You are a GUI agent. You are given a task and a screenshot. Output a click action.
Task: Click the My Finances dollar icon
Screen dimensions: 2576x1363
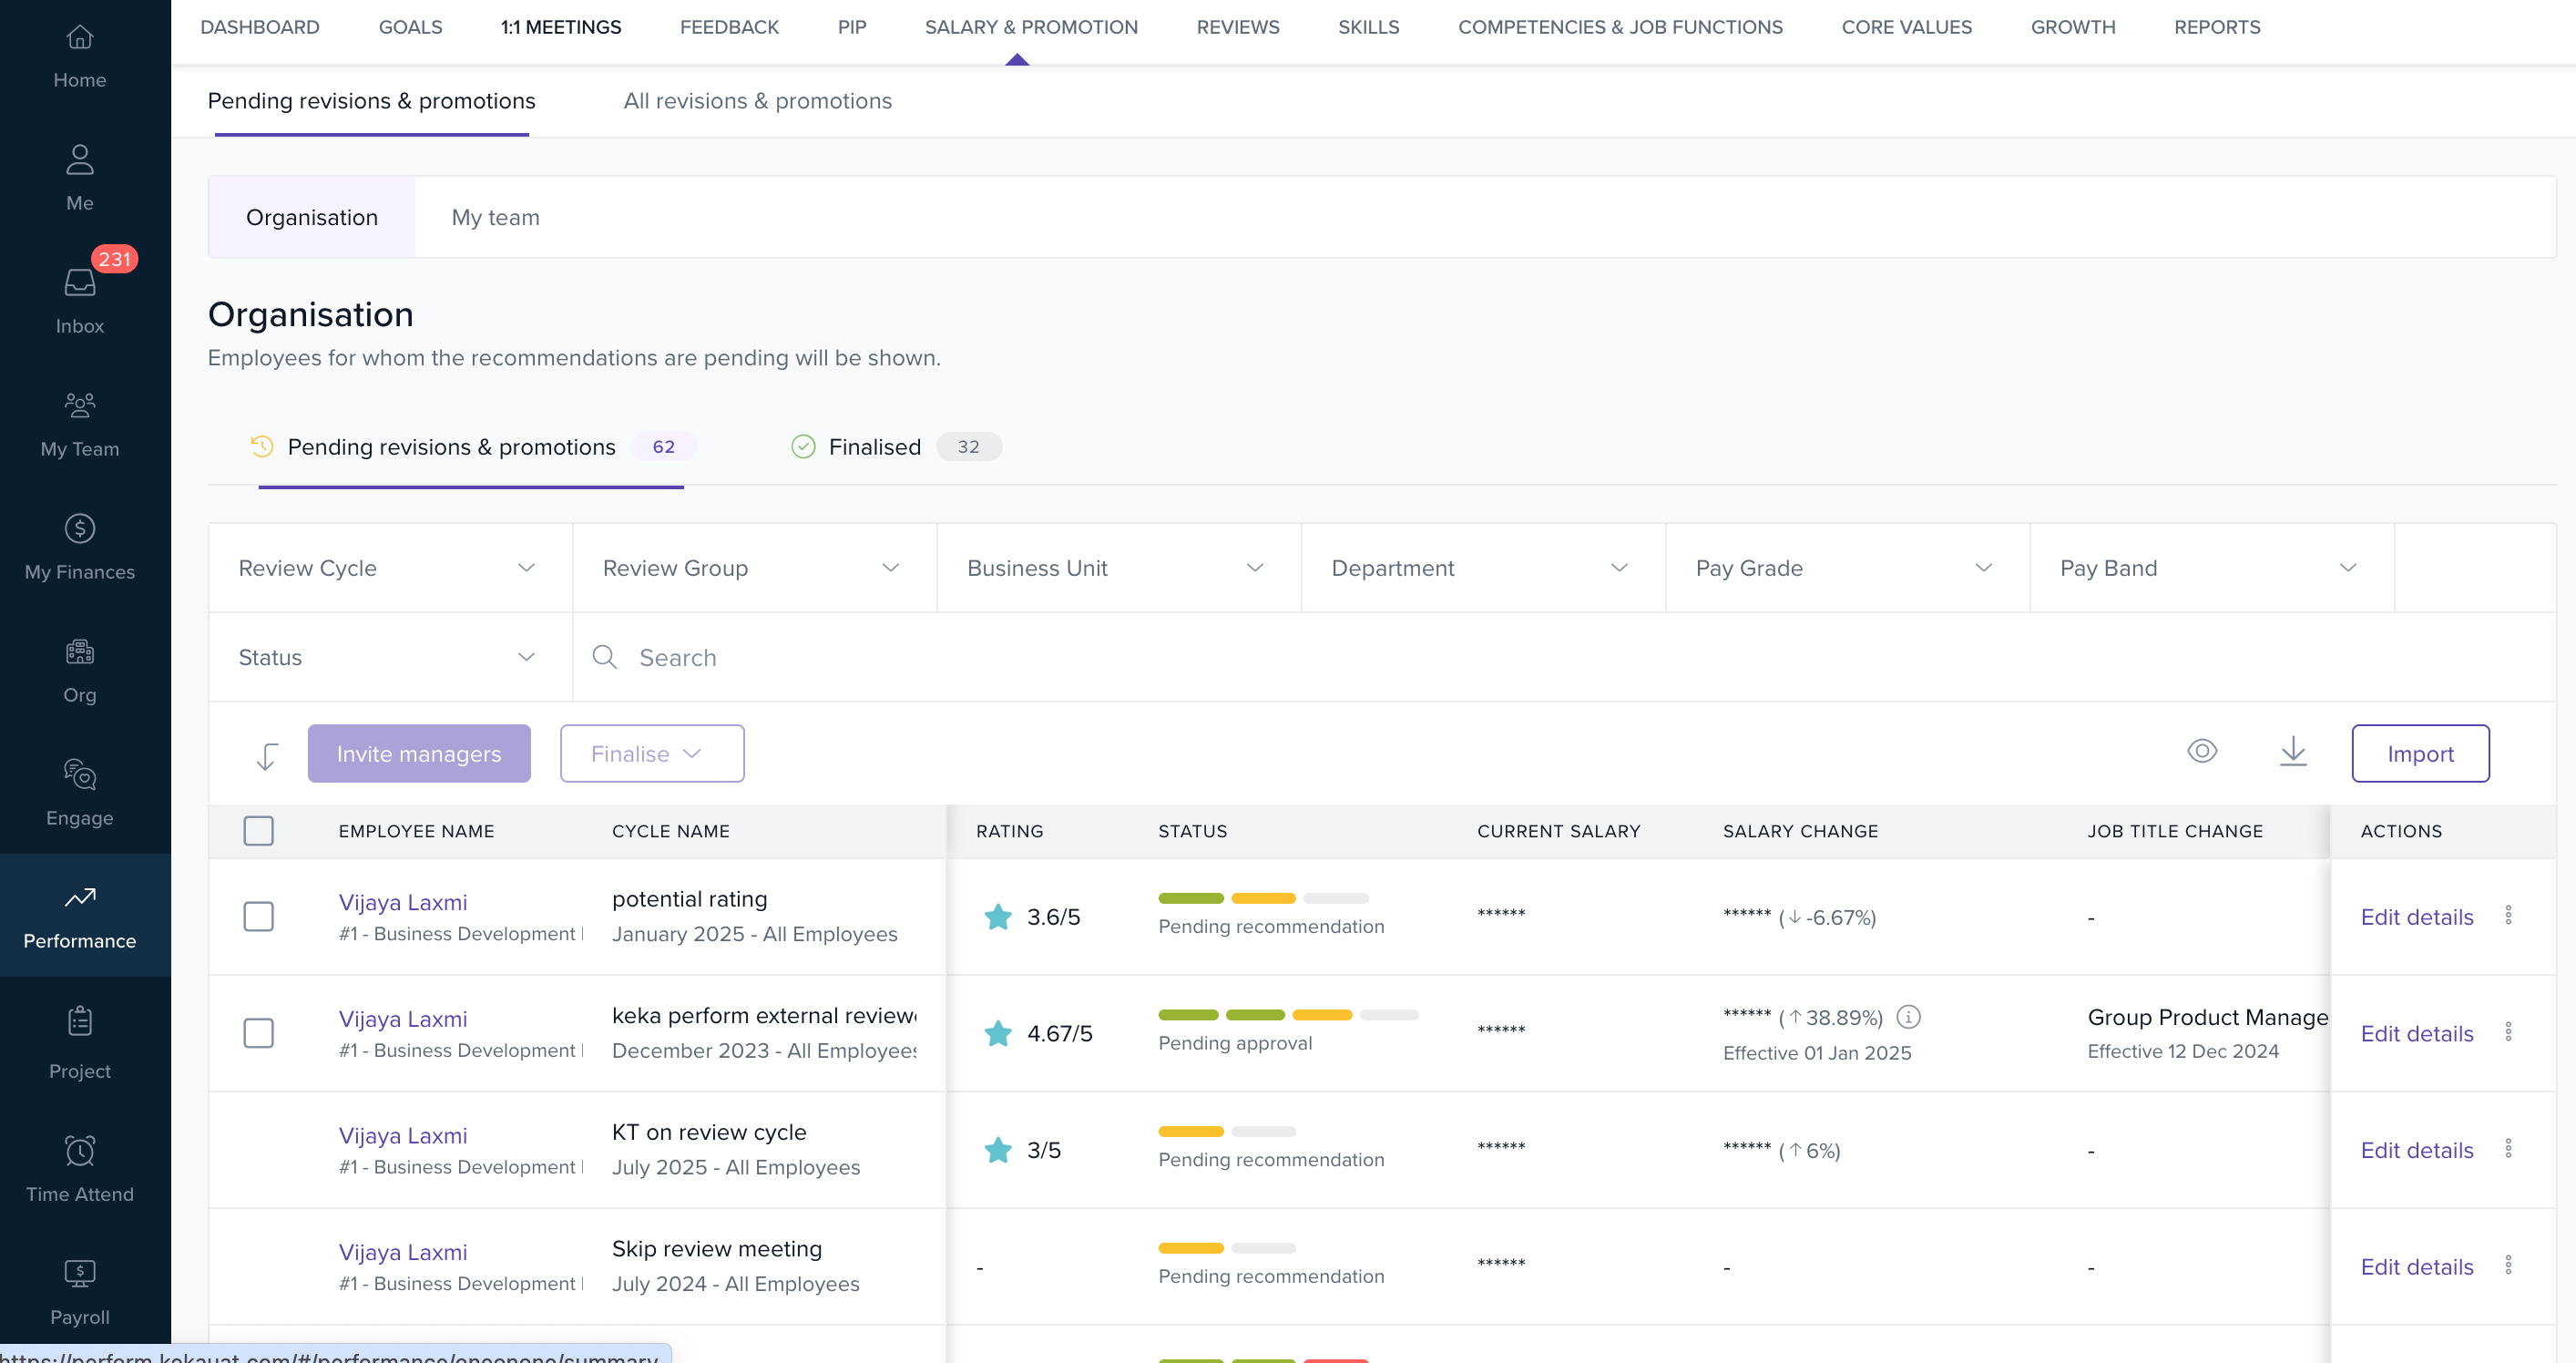point(80,528)
